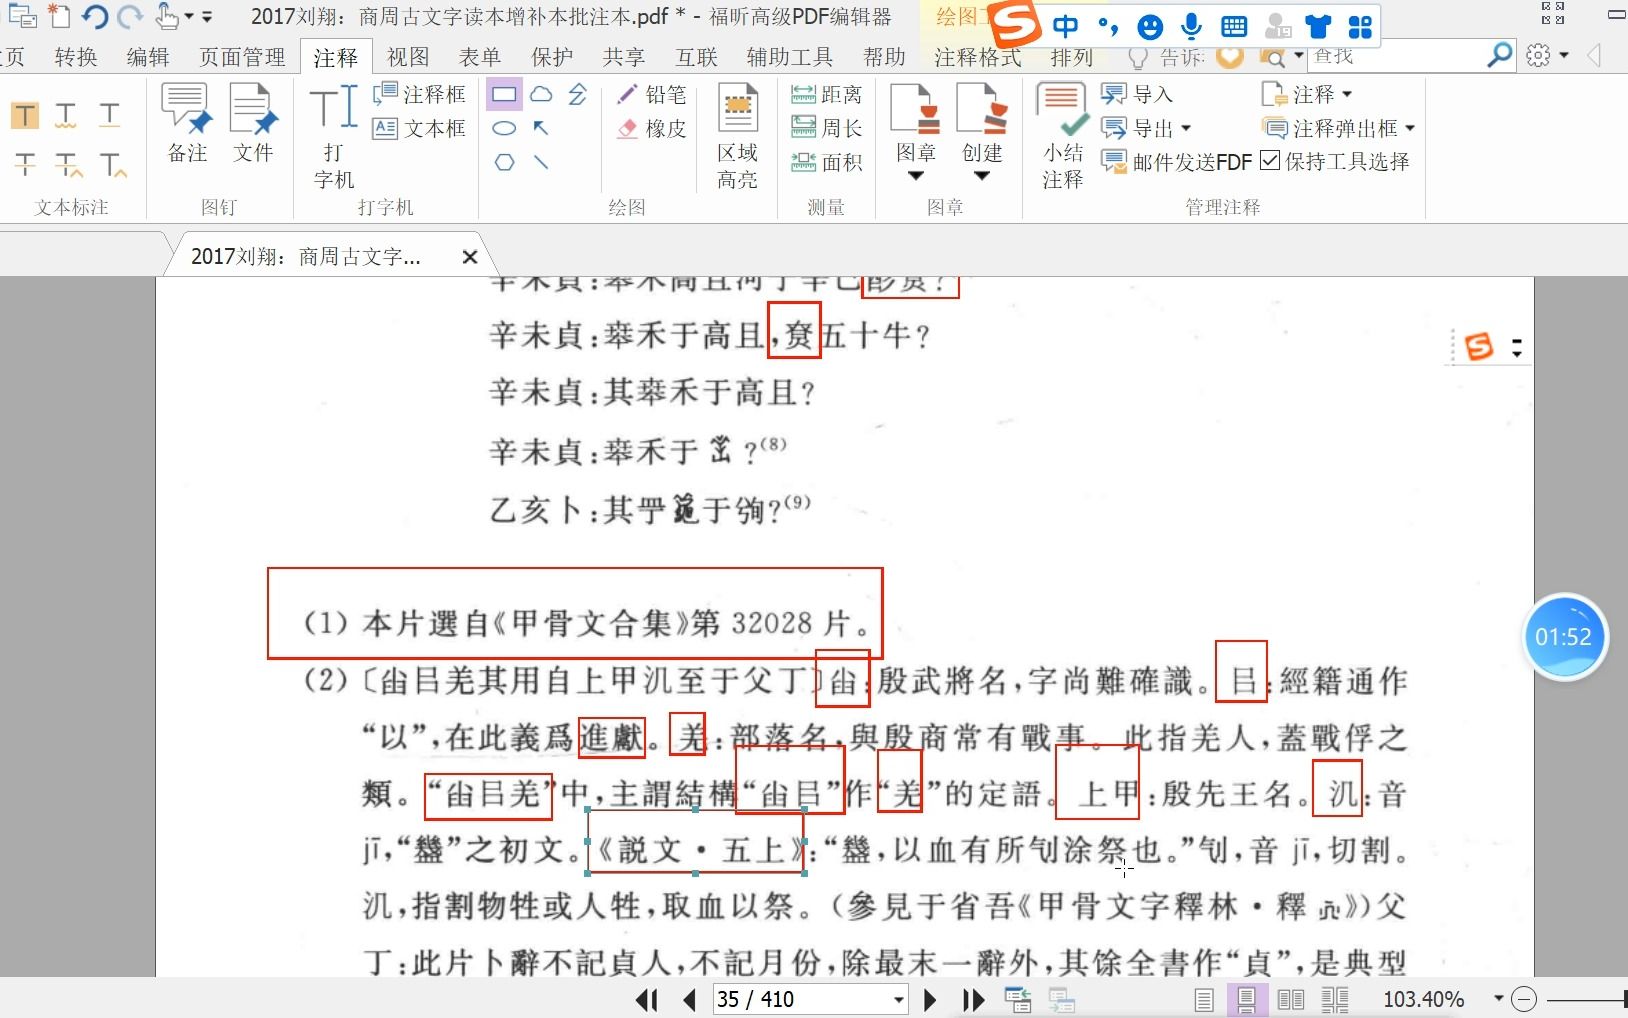Expand the 注释弹出框 popup dropdown
This screenshot has width=1628, height=1018.
[x=1410, y=128]
